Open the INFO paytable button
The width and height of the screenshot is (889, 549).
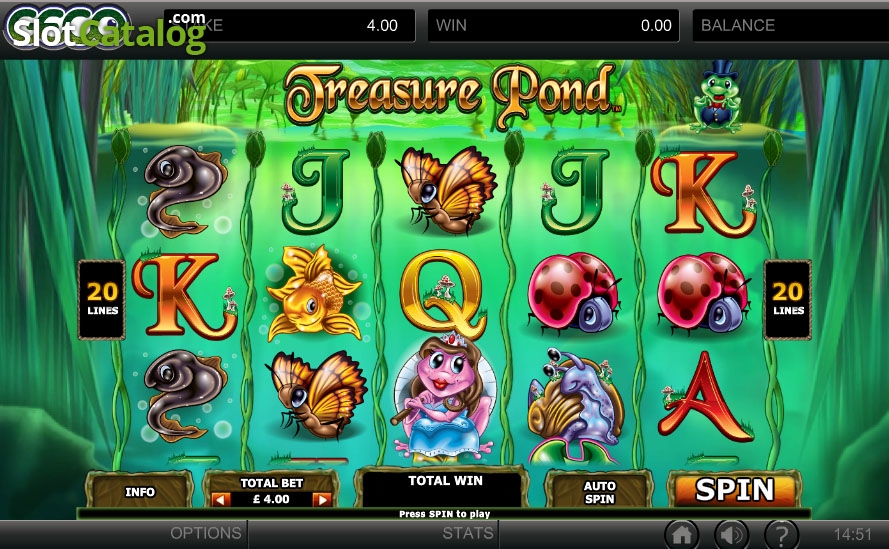[x=139, y=491]
